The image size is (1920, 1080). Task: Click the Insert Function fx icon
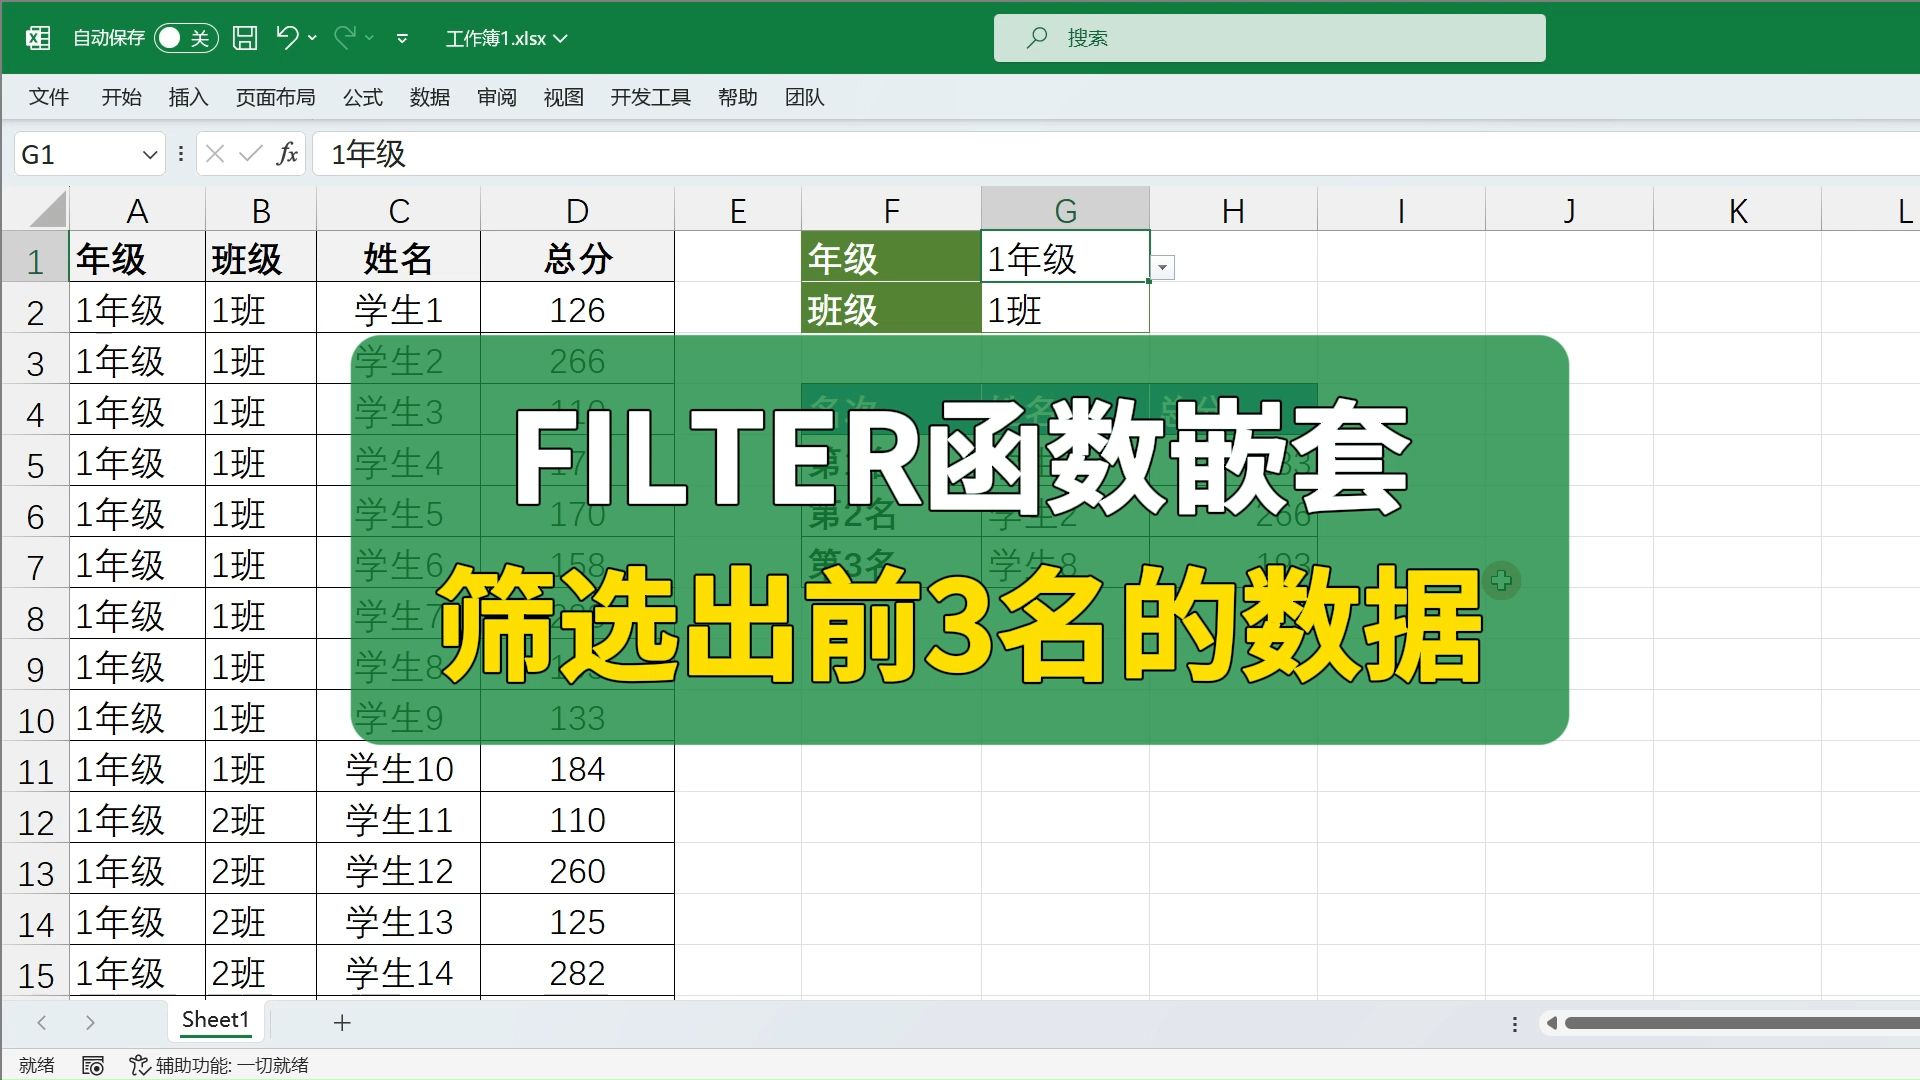point(287,154)
